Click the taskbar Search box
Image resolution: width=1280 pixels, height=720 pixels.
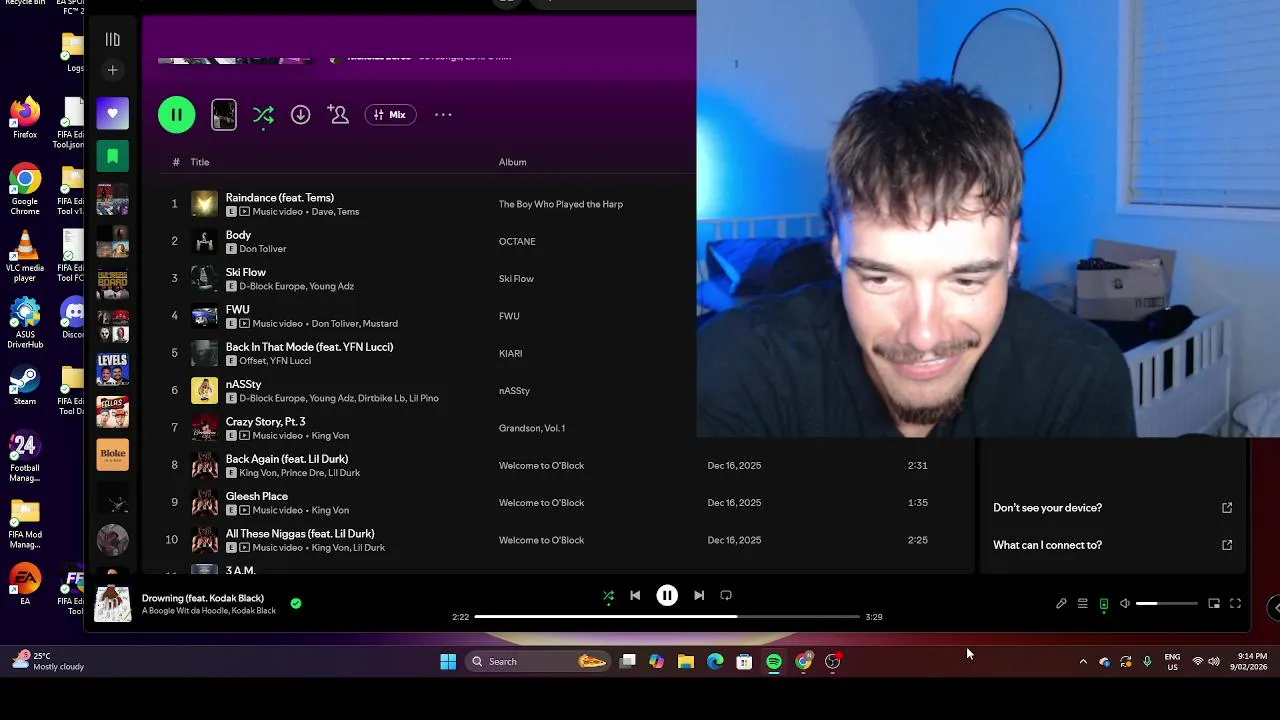point(540,661)
